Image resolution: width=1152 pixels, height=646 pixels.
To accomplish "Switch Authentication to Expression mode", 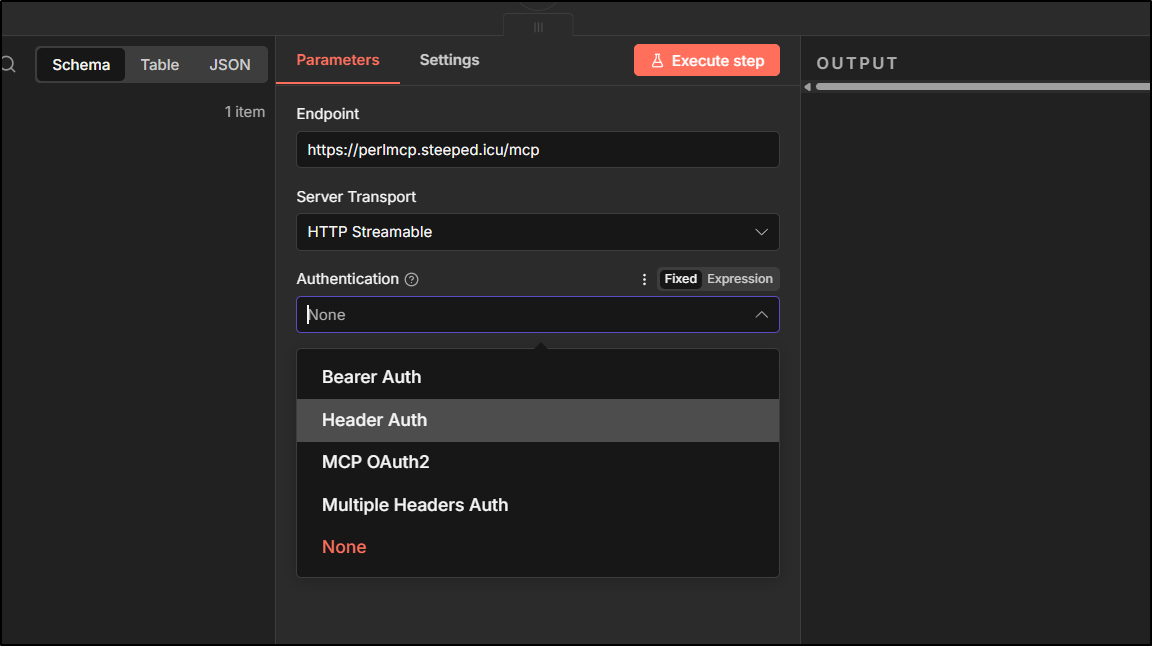I will (x=740, y=279).
